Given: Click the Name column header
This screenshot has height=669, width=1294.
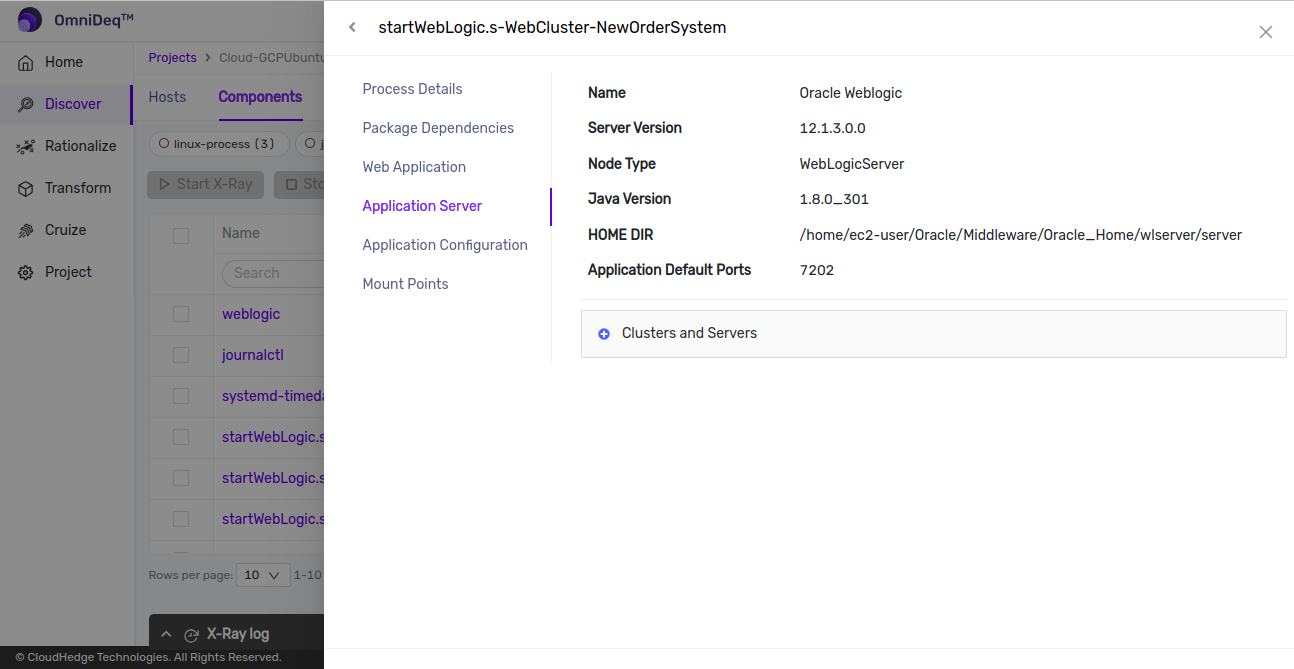Looking at the screenshot, I should (x=241, y=233).
